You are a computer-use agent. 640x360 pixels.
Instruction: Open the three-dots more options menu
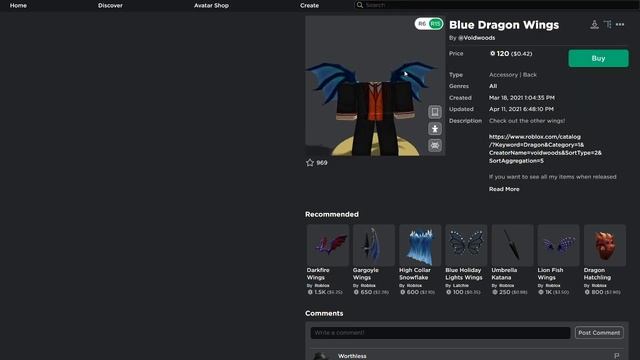(x=620, y=24)
